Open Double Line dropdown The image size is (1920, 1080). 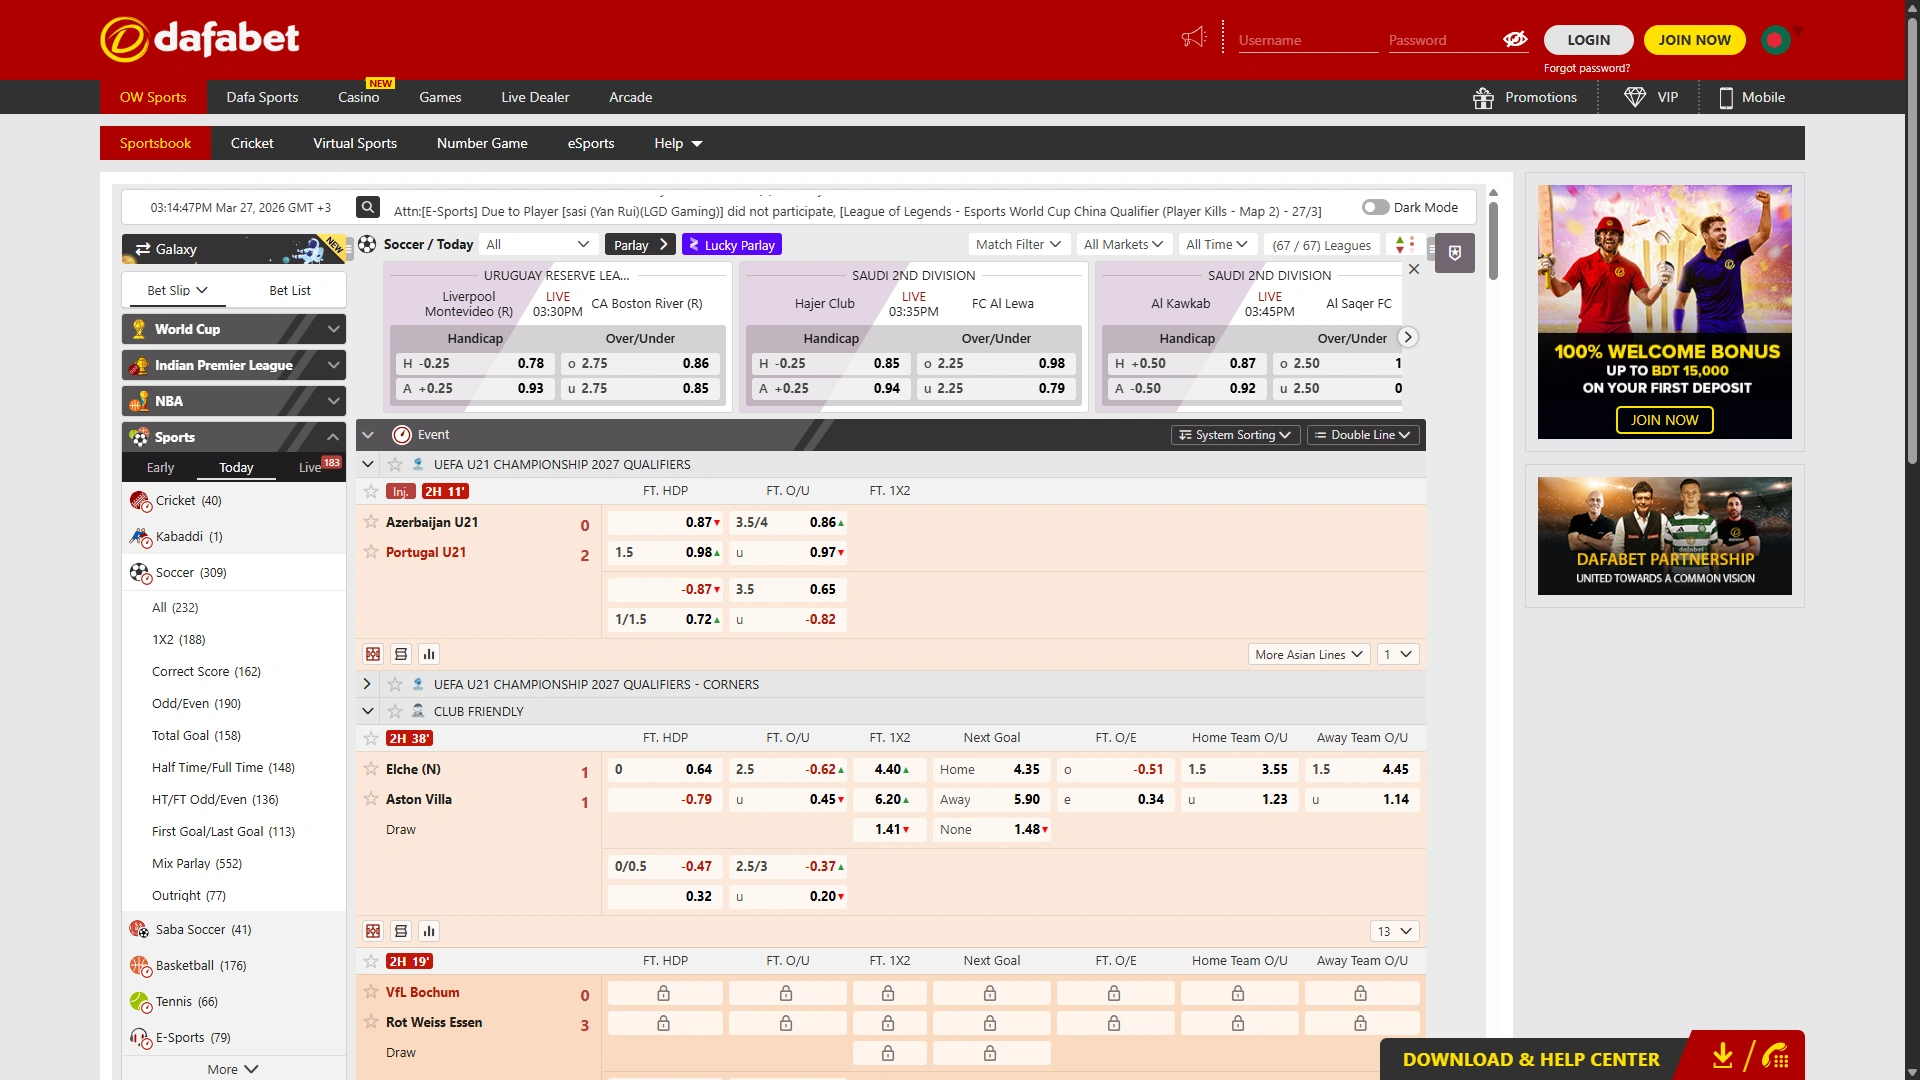(x=1362, y=435)
